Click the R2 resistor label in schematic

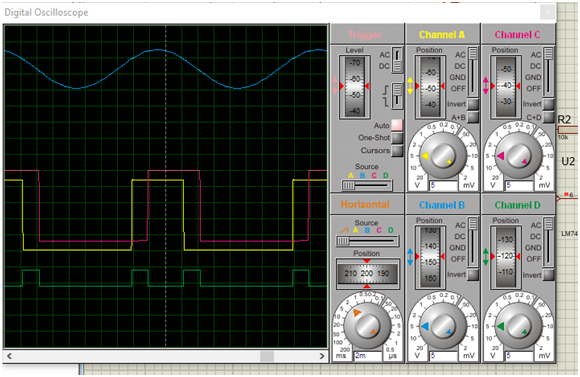tap(564, 120)
